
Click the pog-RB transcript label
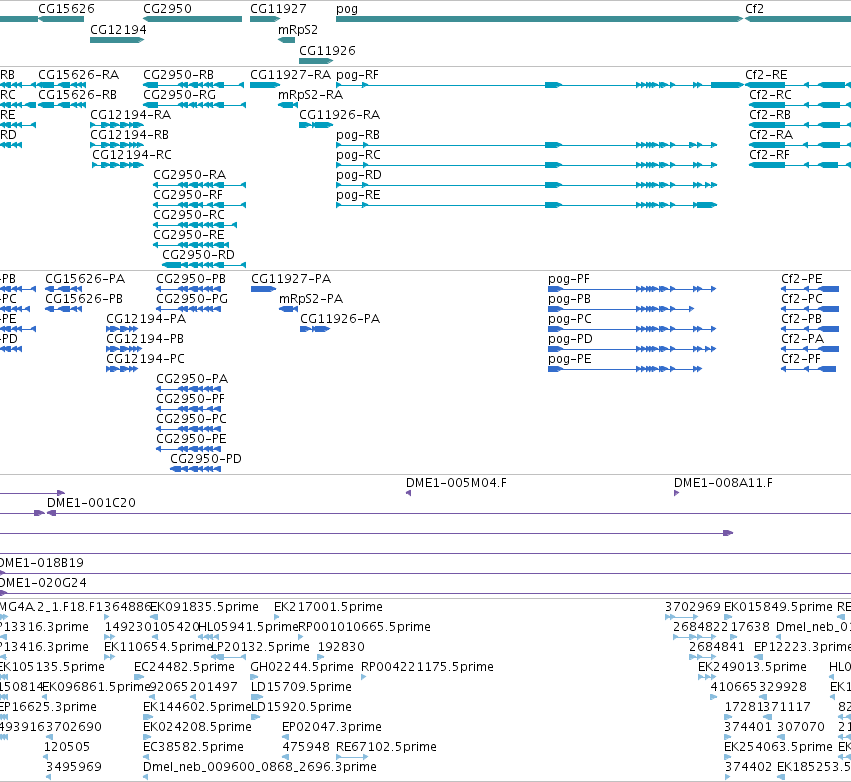point(358,135)
